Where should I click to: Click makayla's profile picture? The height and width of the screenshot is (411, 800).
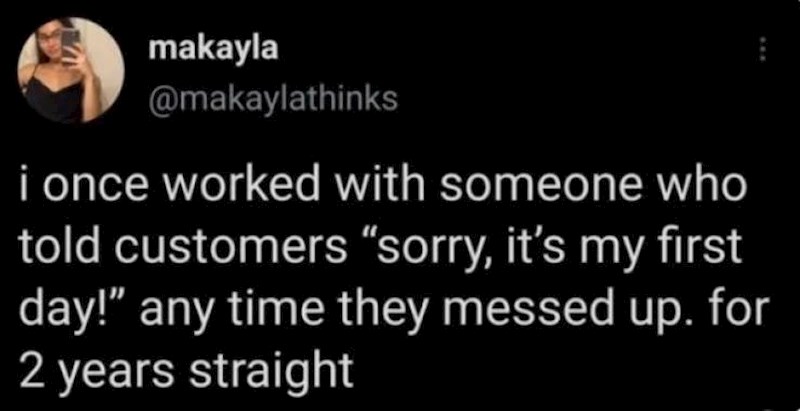point(70,70)
